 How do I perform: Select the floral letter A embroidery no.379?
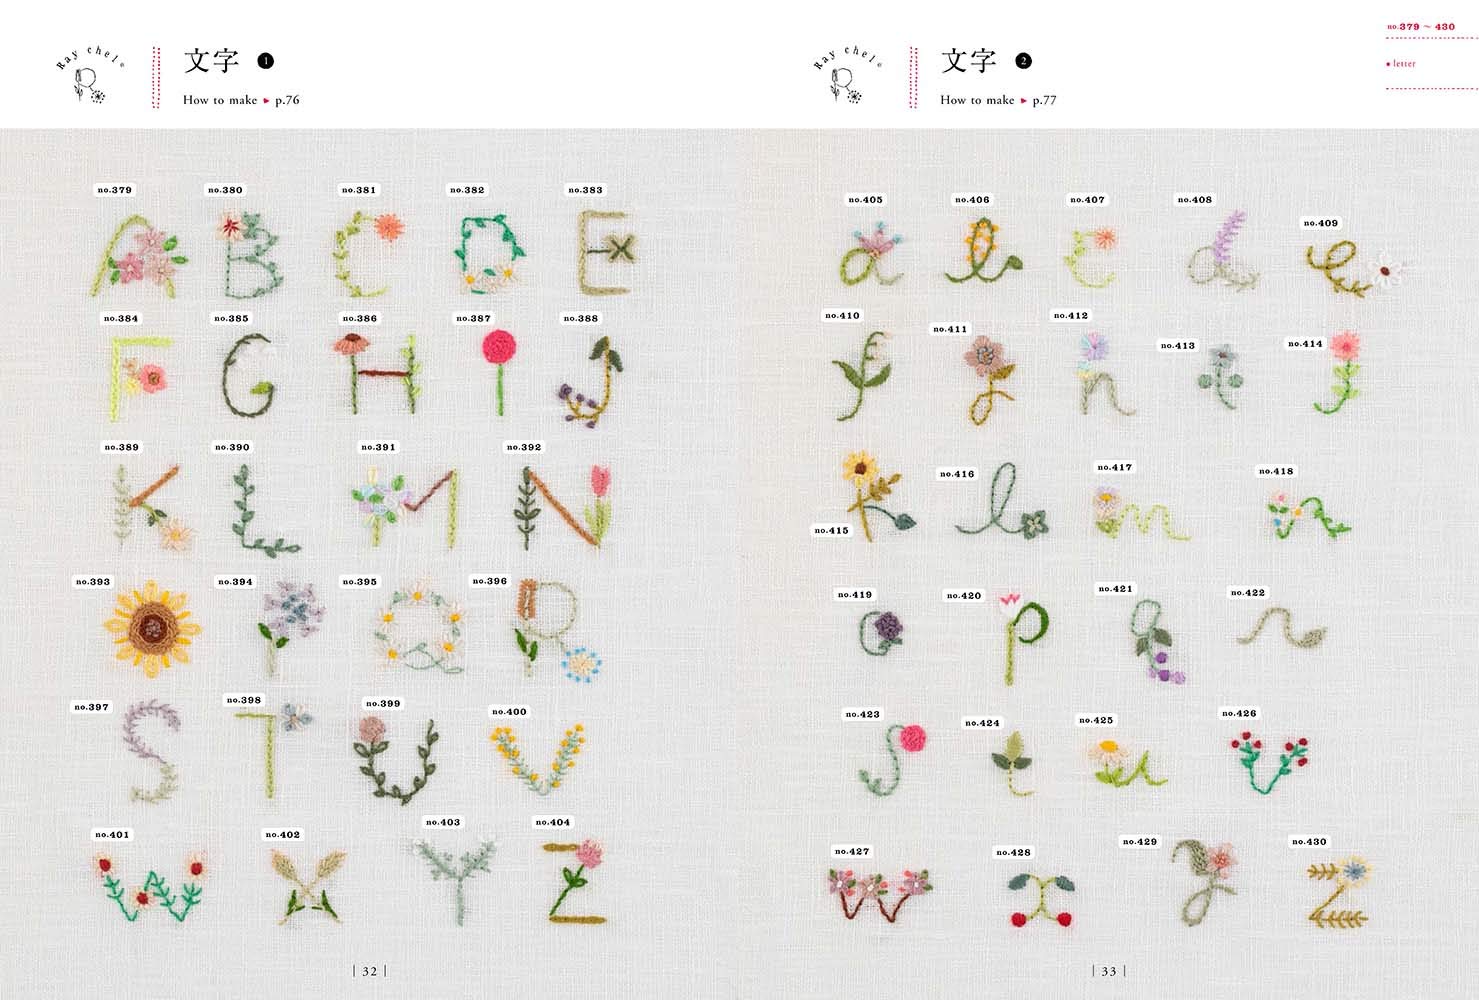click(139, 255)
